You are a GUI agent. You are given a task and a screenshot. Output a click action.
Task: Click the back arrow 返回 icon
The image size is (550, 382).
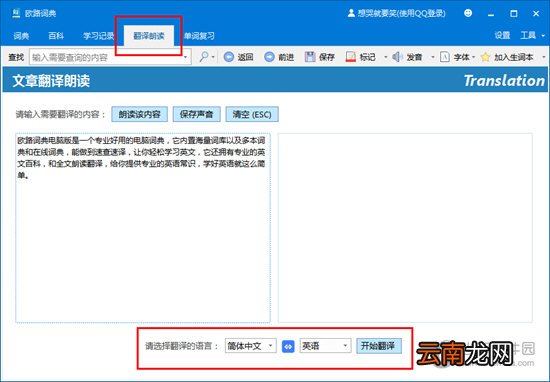pos(229,57)
